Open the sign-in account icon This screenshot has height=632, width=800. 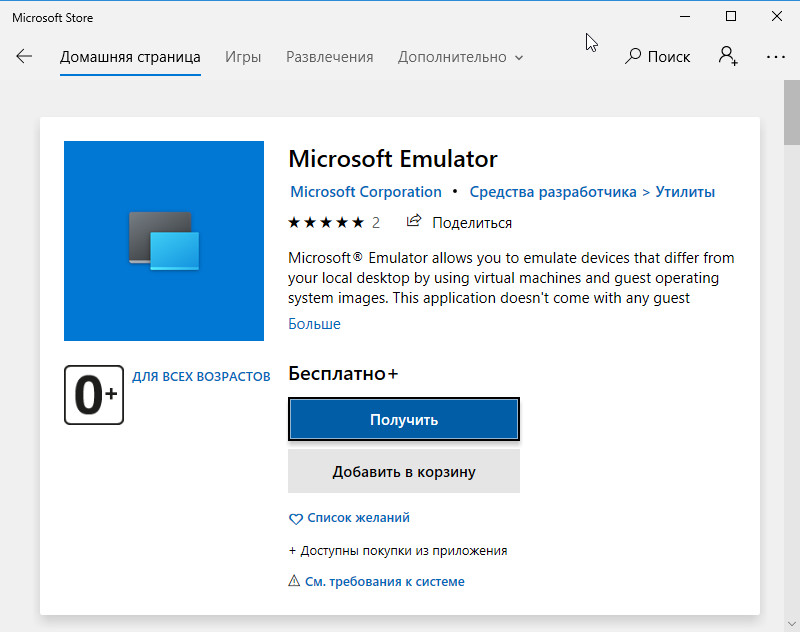pyautogui.click(x=728, y=56)
